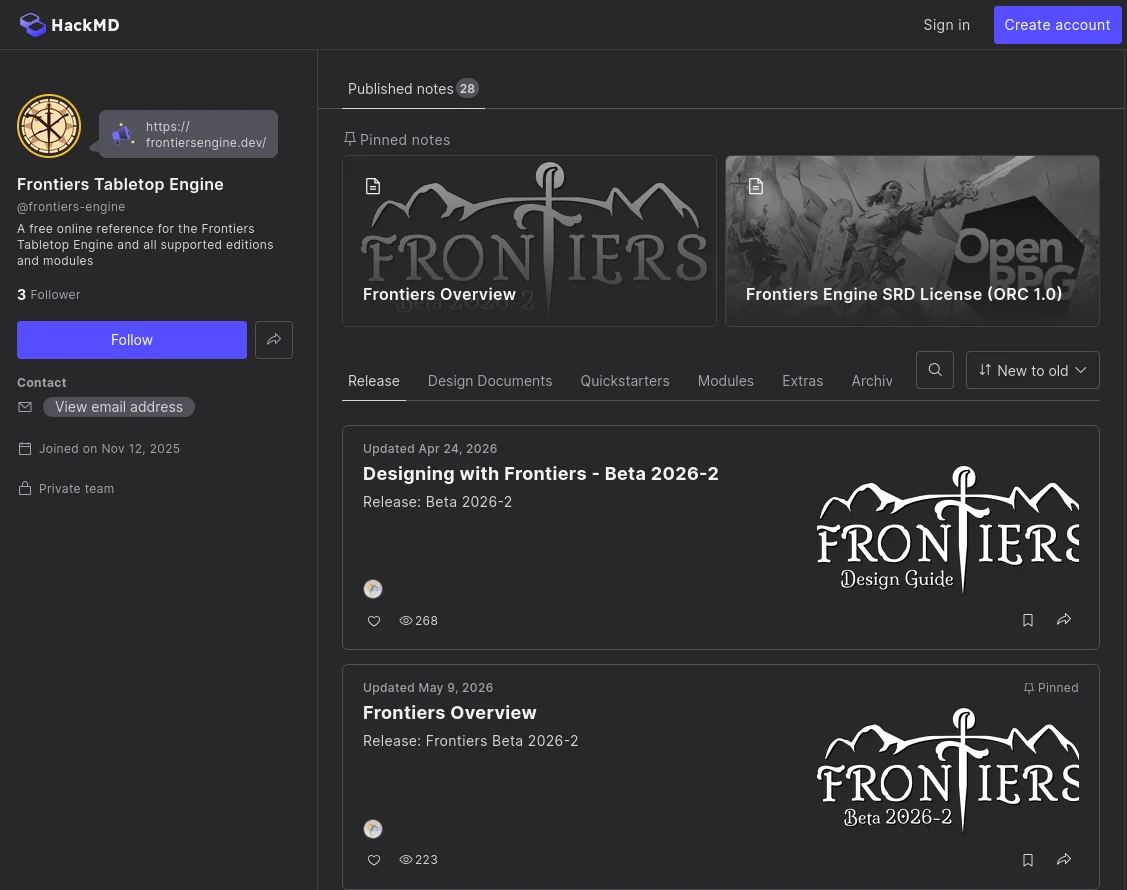
Task: Open the New to old sort dropdown
Action: 1033,370
